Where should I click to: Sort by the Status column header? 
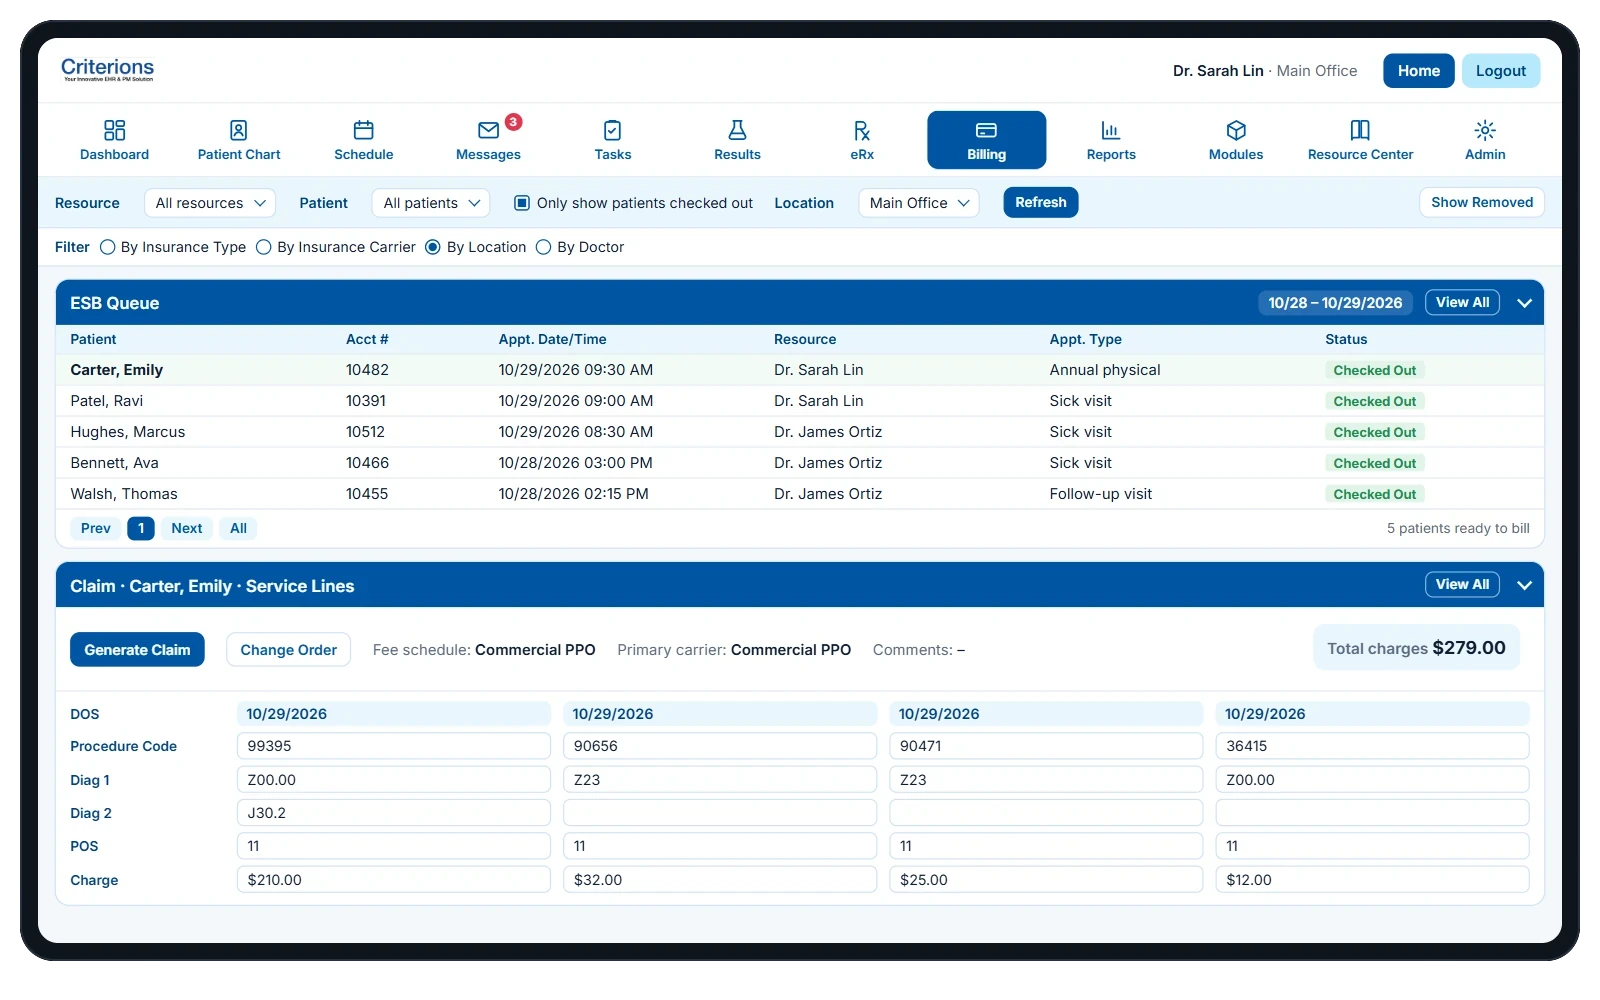(x=1346, y=340)
